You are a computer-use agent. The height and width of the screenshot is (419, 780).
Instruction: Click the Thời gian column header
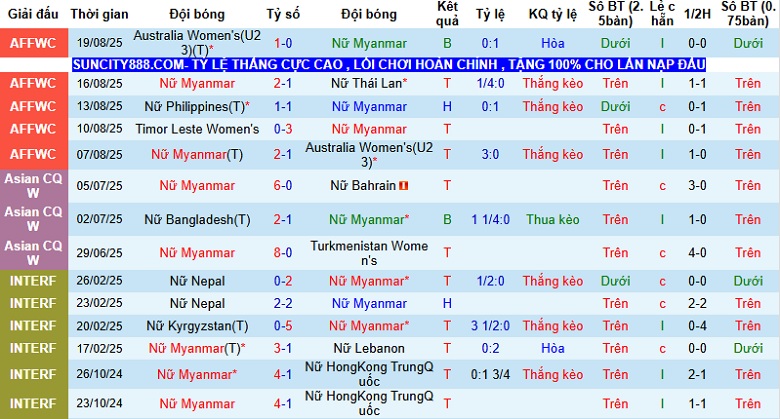(99, 14)
